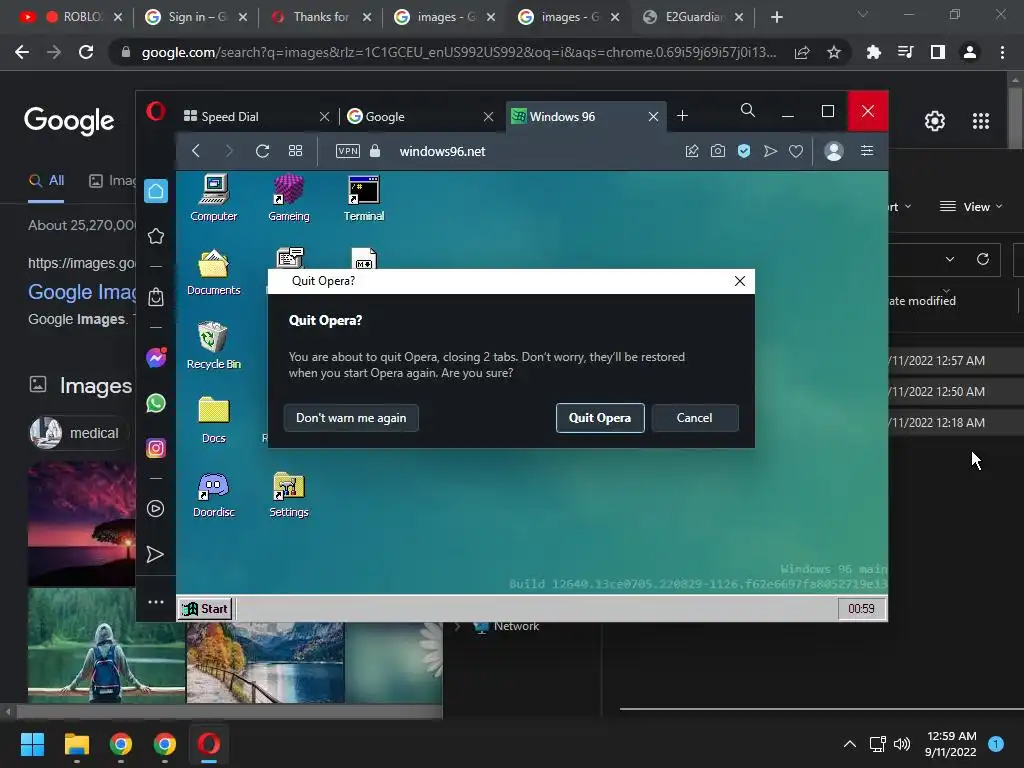Click Opera's search tabs magnifier icon
This screenshot has width=1024, height=768.
(748, 110)
